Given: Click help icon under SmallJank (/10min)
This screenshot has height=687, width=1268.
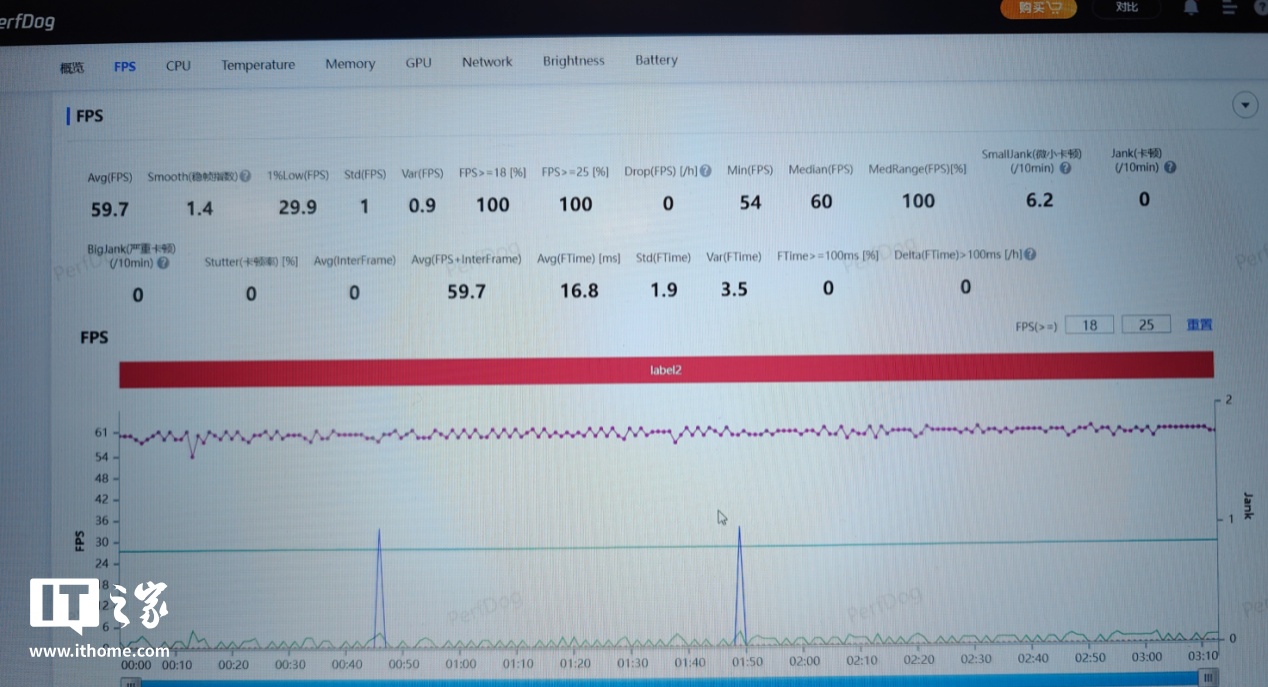Looking at the screenshot, I should [1065, 169].
